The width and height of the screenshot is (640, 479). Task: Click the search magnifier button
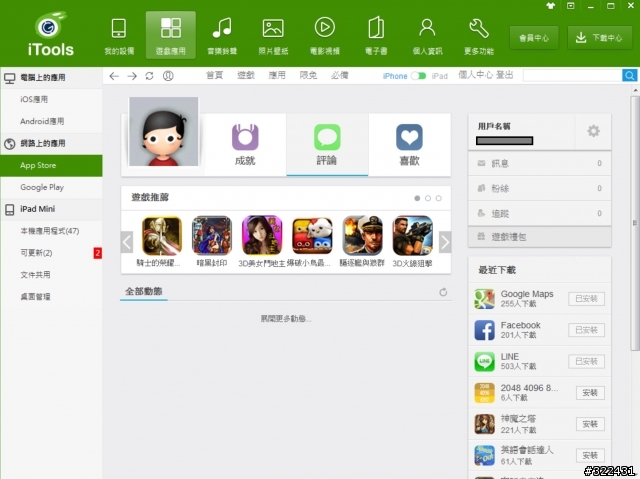(629, 75)
